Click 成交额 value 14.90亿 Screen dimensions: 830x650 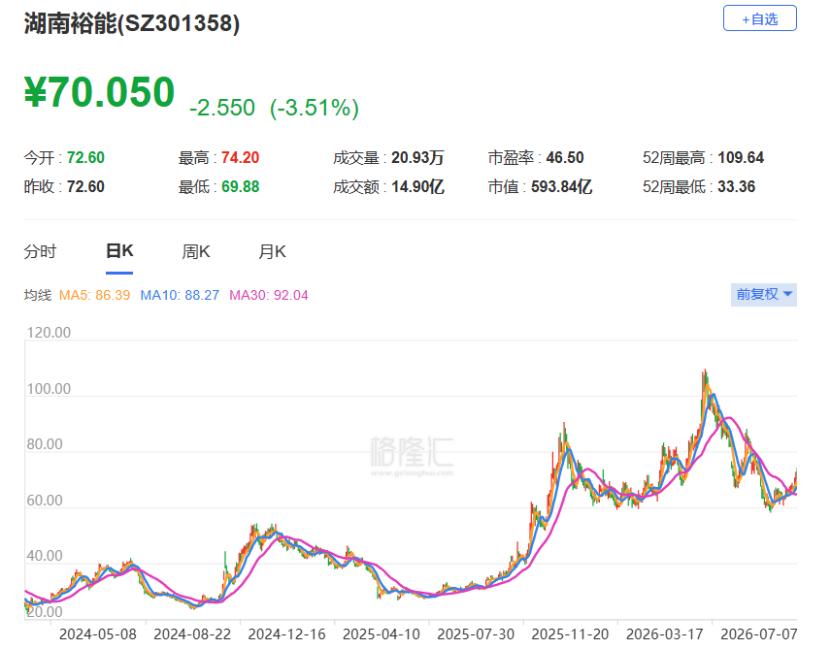click(x=418, y=187)
